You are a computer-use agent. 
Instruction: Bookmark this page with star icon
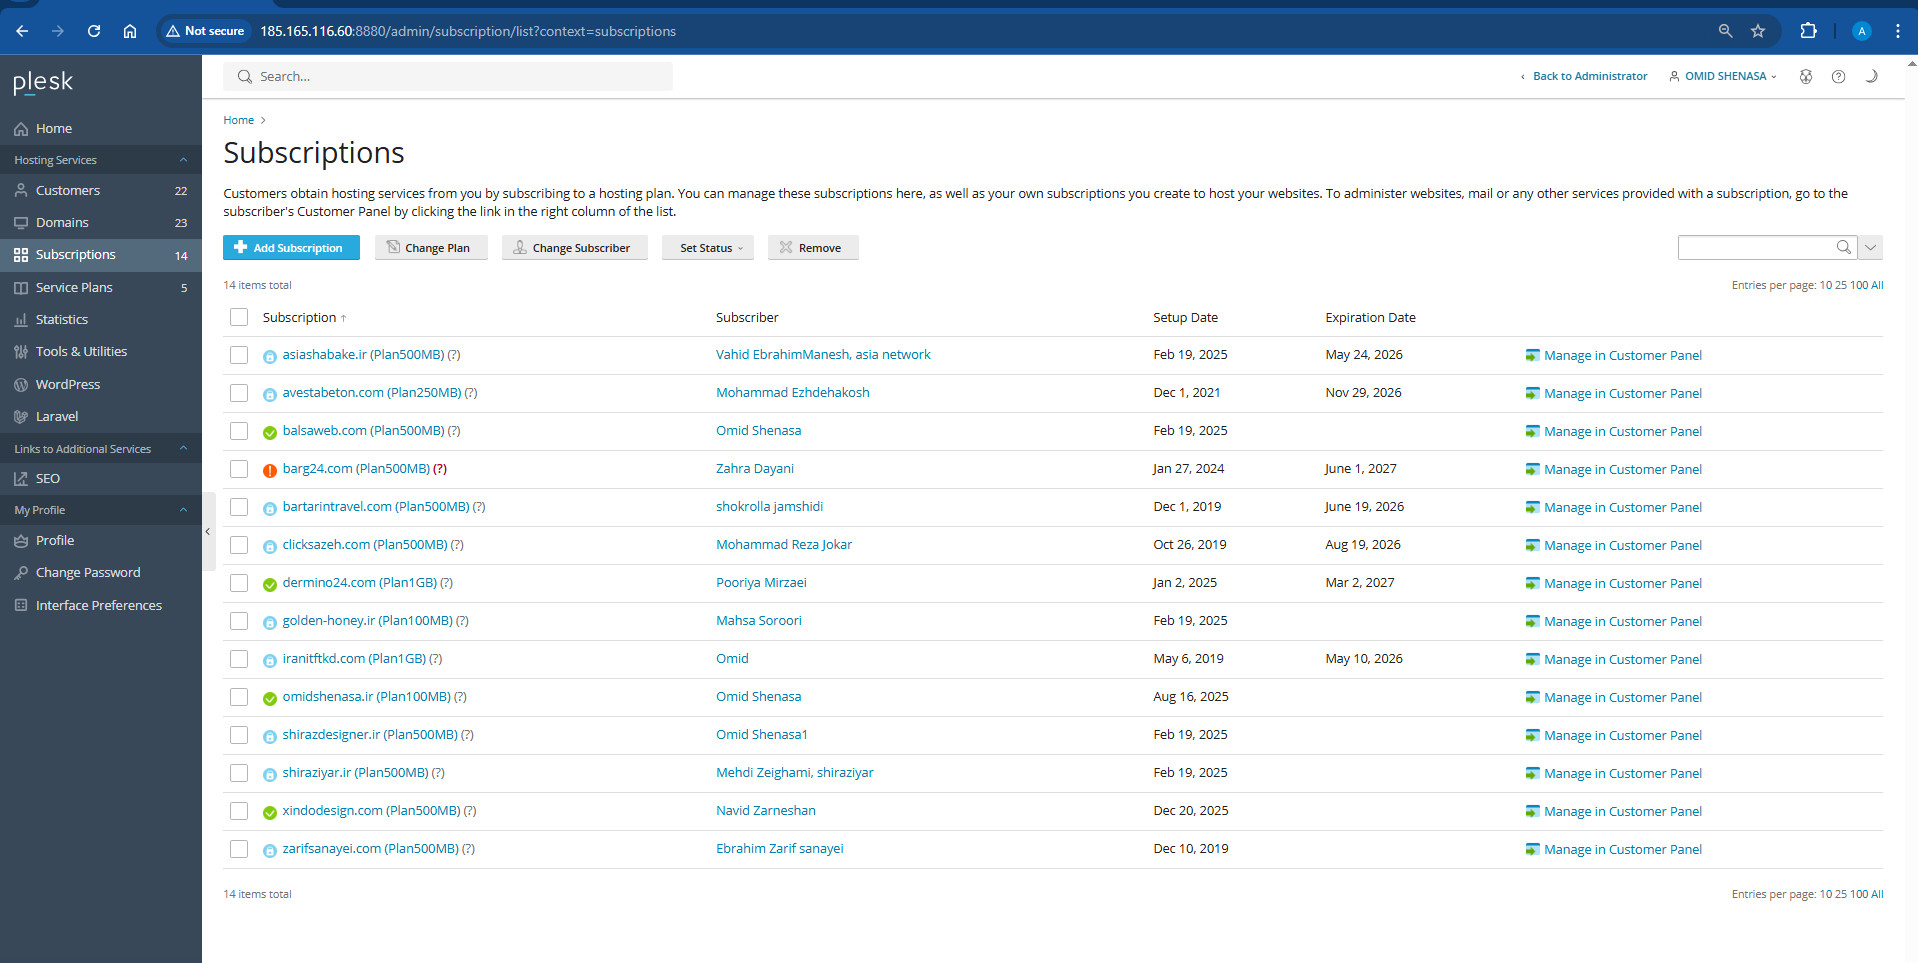coord(1758,31)
